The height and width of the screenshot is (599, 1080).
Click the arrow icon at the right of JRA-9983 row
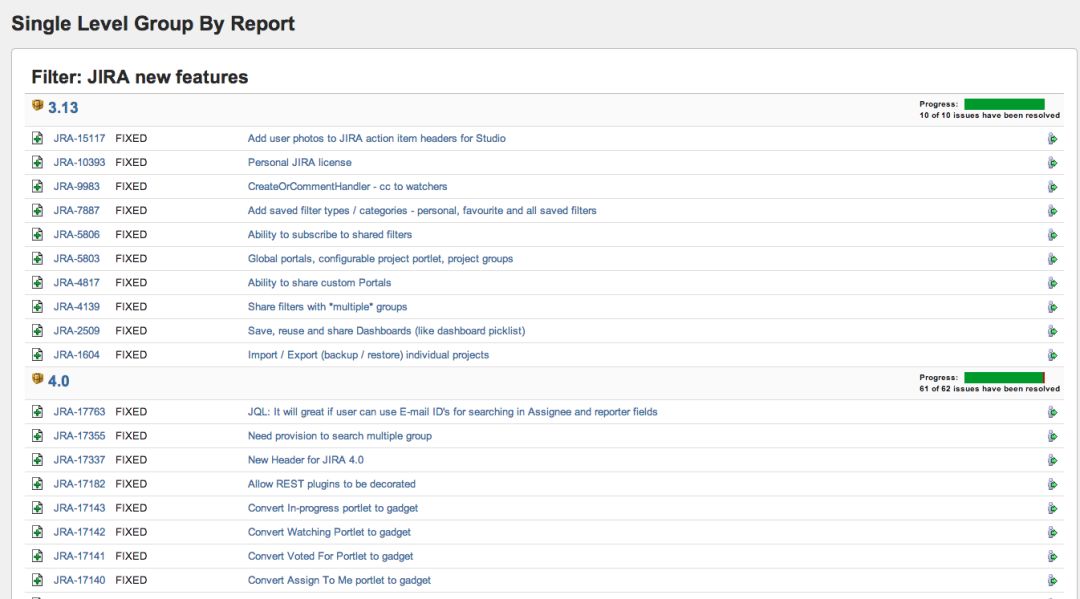pos(1052,187)
